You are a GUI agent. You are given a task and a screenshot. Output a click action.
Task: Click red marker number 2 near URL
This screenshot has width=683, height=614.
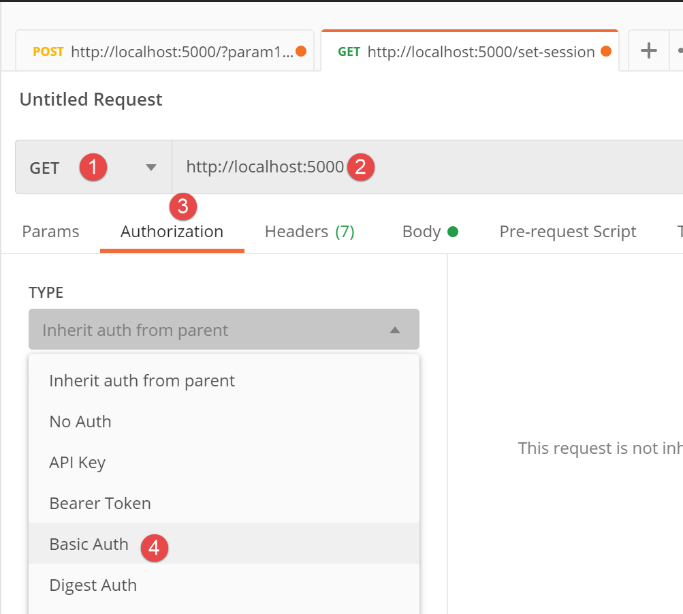pyautogui.click(x=361, y=167)
